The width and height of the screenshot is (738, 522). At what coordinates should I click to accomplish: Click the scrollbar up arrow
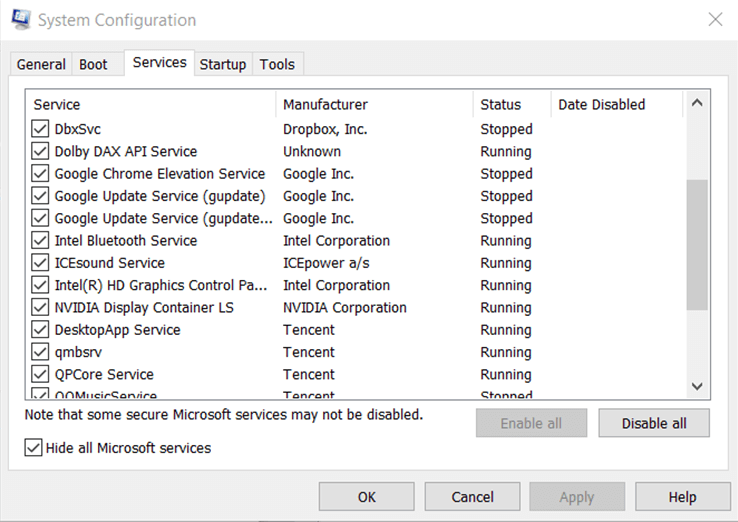tap(697, 103)
